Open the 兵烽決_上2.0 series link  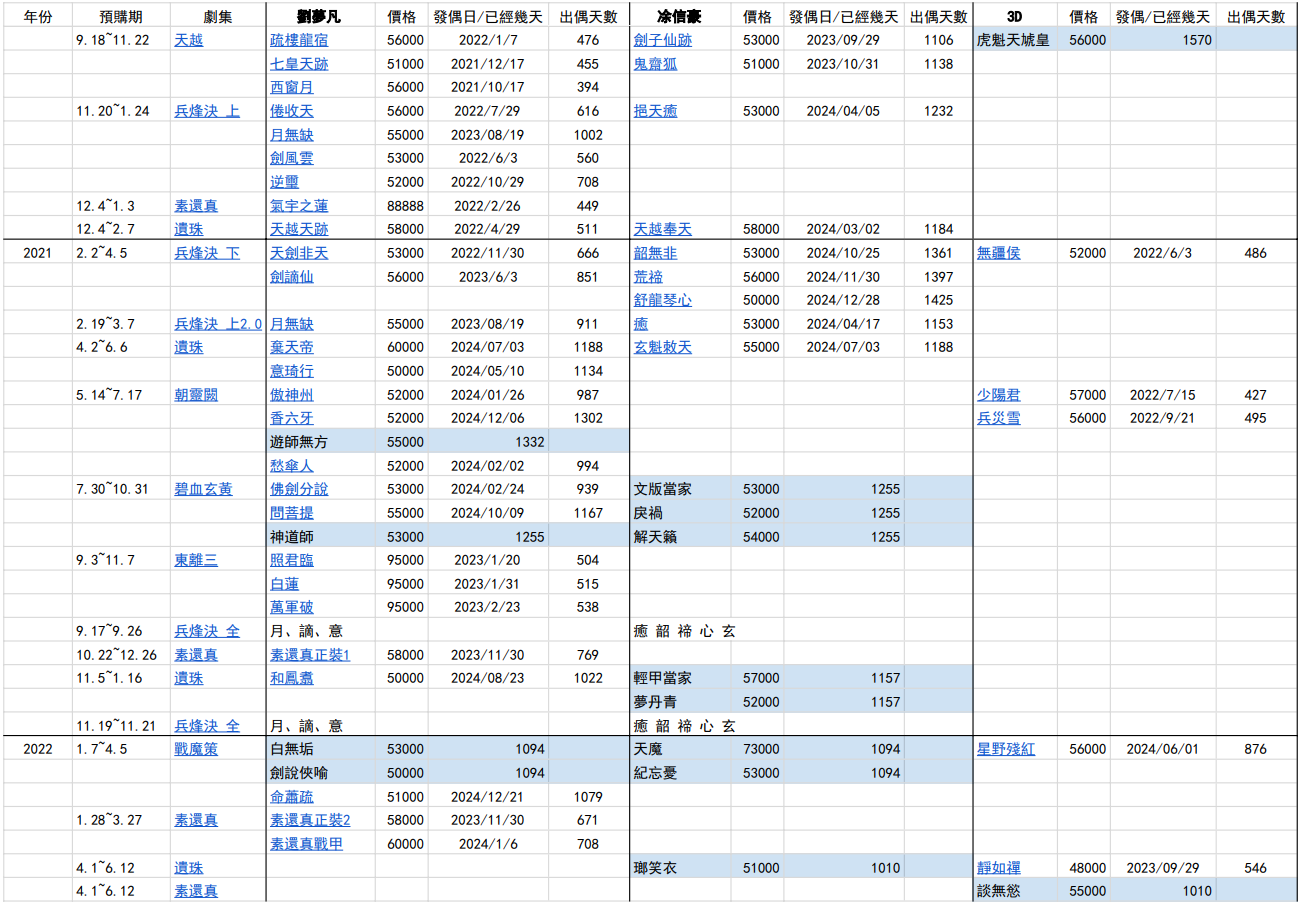[218, 324]
